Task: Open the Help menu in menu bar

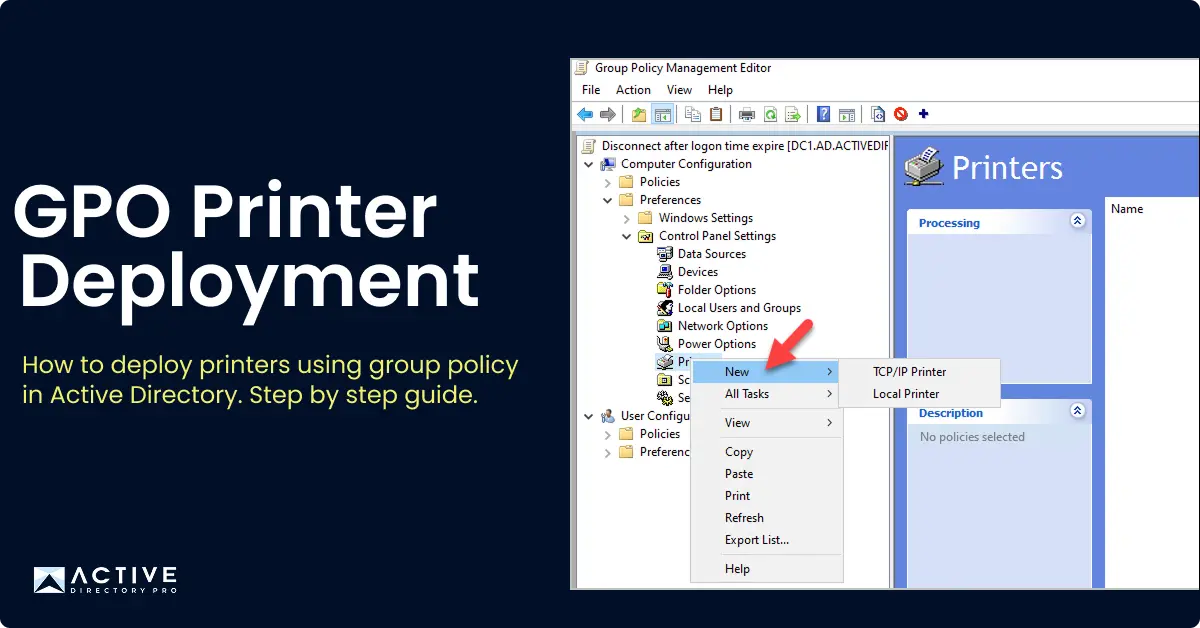Action: [x=720, y=90]
